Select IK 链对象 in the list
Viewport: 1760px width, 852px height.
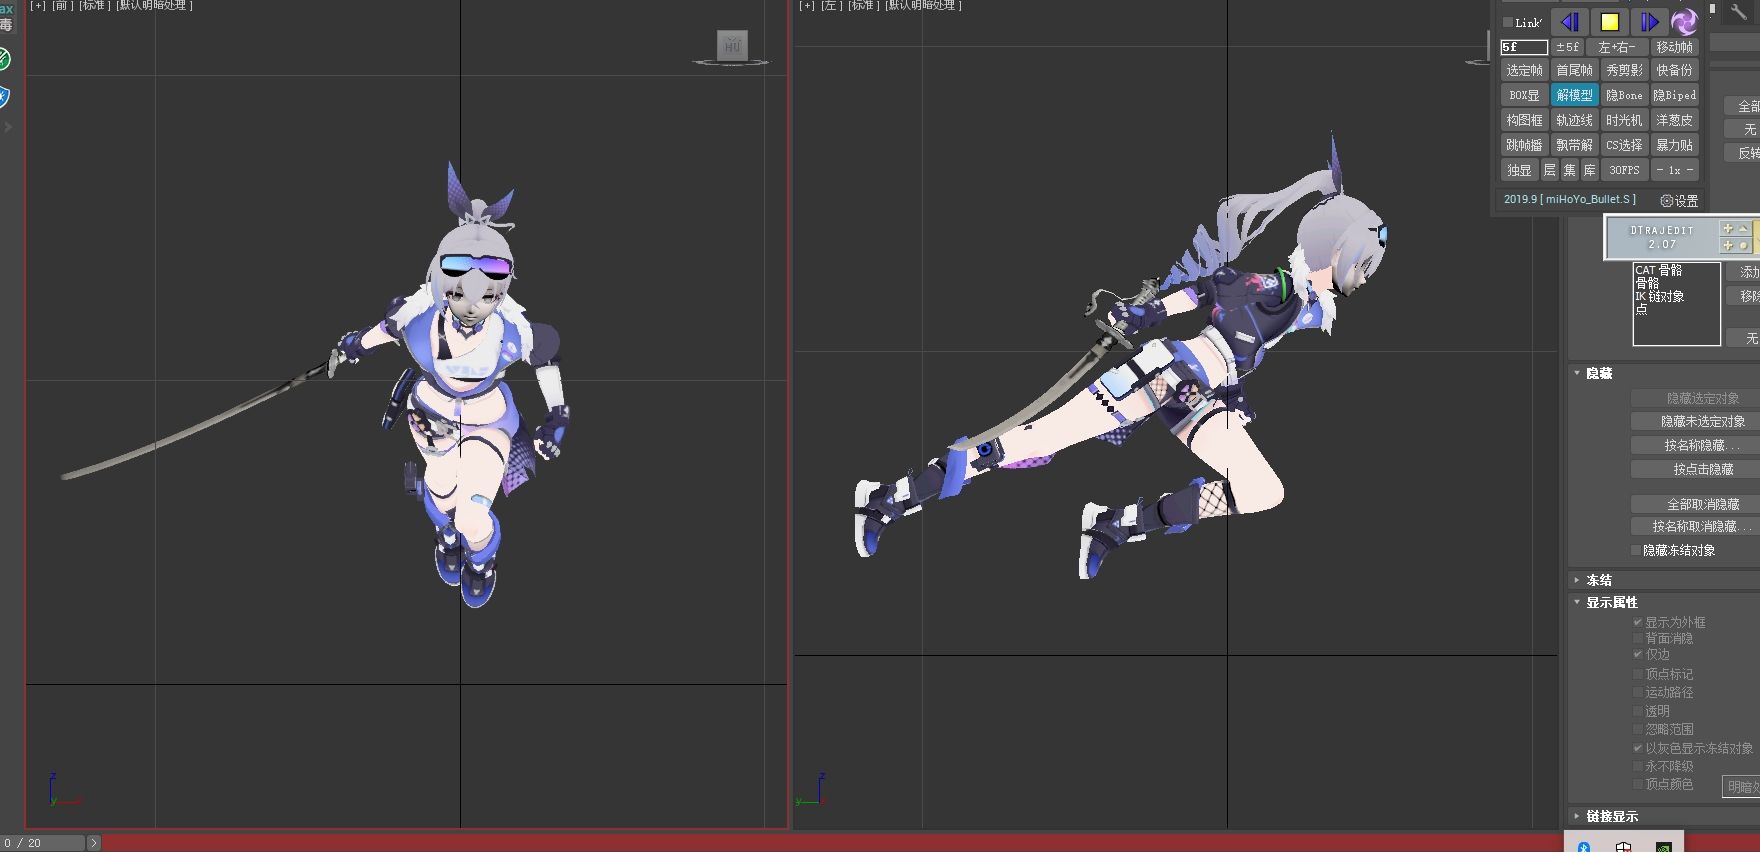(1660, 296)
